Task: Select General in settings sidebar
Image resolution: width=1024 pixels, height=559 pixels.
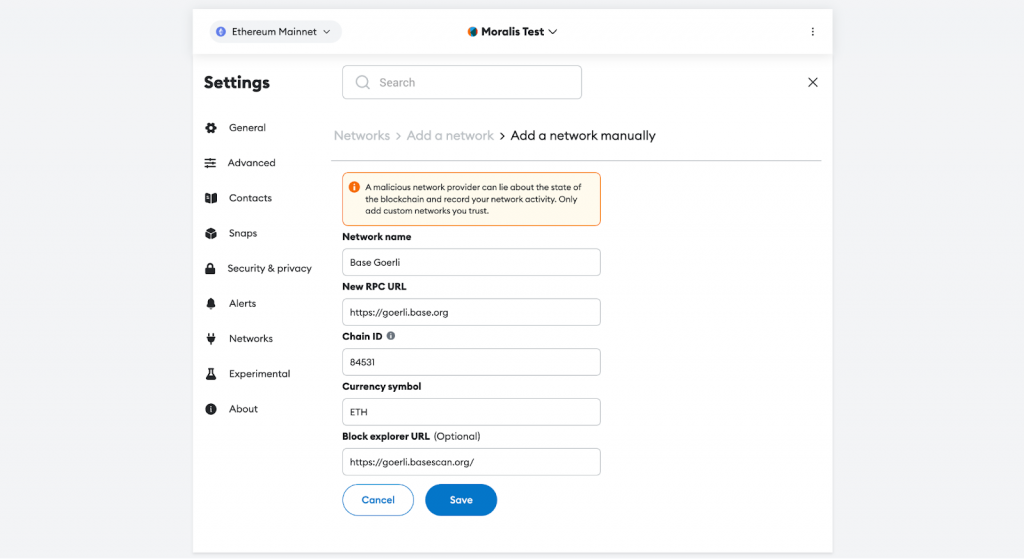Action: (x=247, y=128)
